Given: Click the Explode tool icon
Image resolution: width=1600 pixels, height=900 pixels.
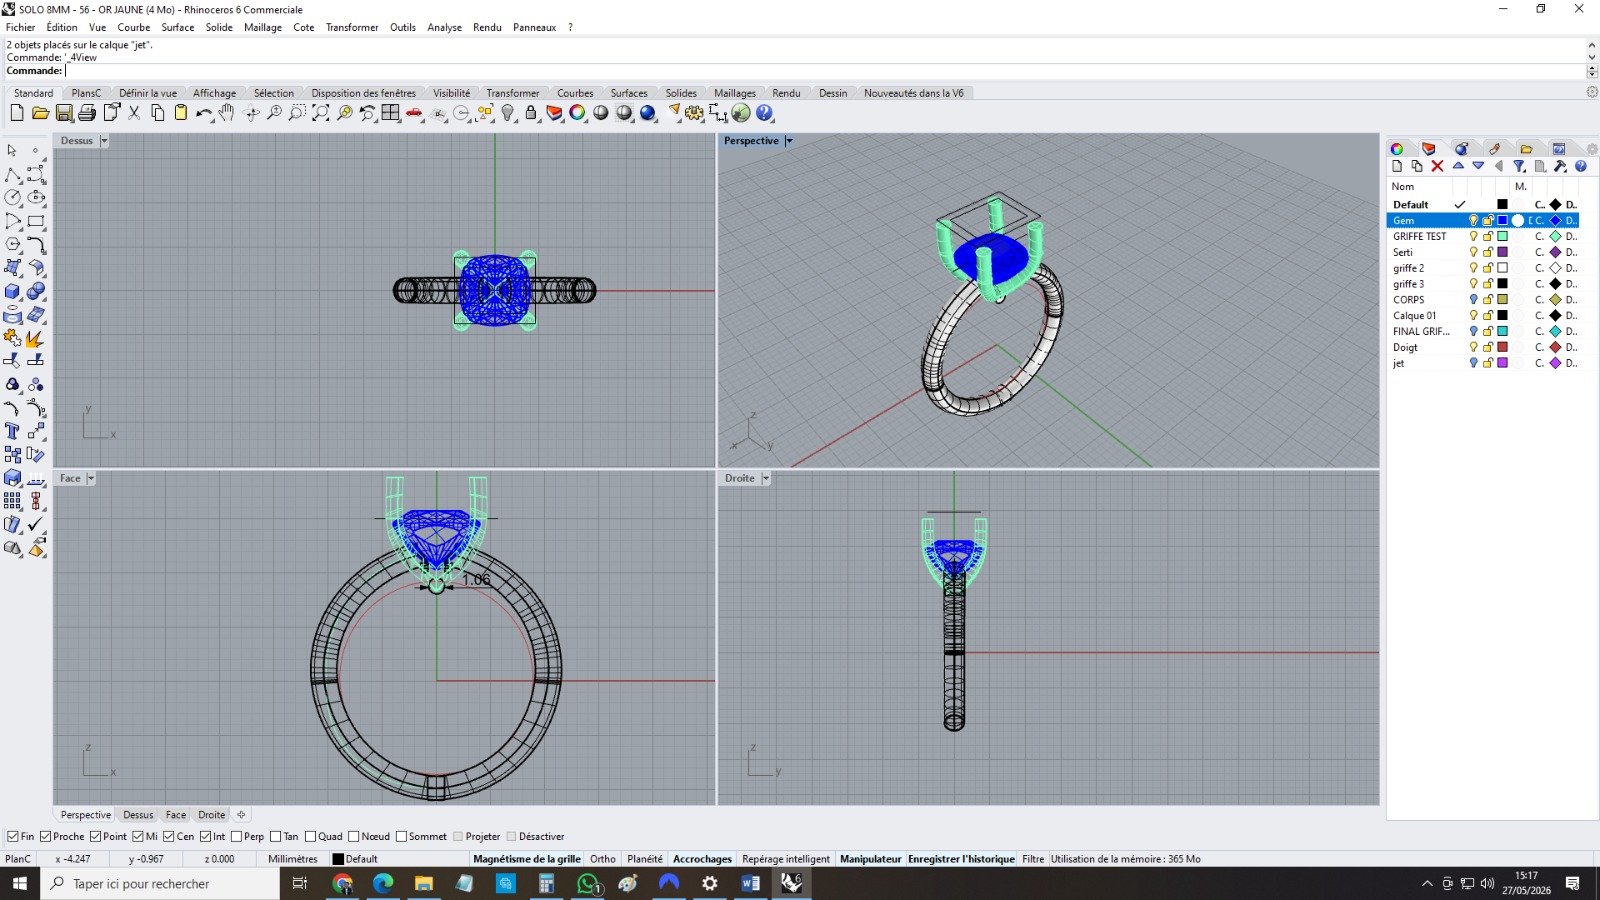Looking at the screenshot, I should tap(36, 338).
